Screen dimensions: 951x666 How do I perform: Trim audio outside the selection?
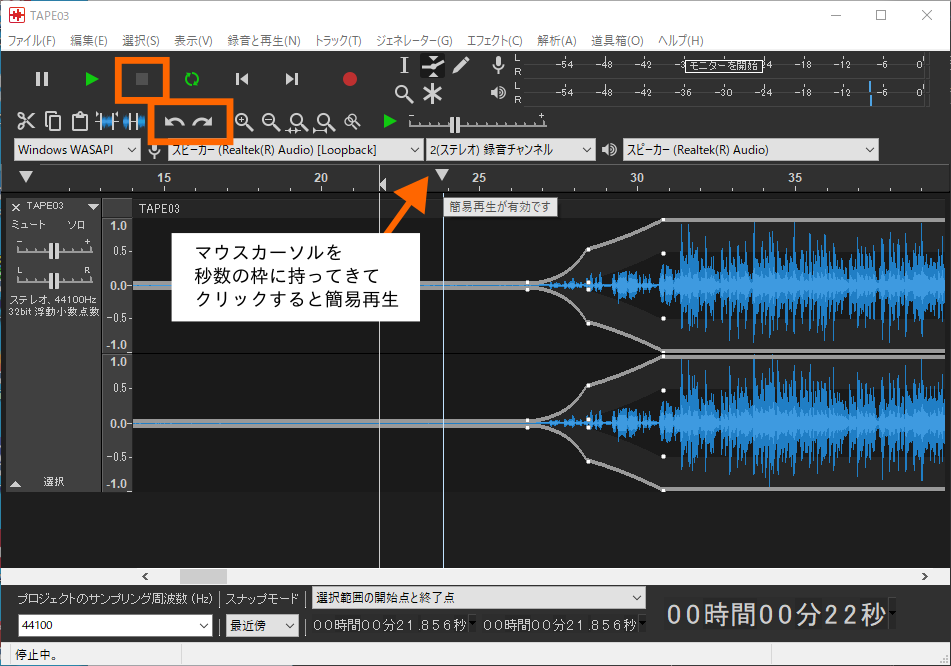[107, 121]
